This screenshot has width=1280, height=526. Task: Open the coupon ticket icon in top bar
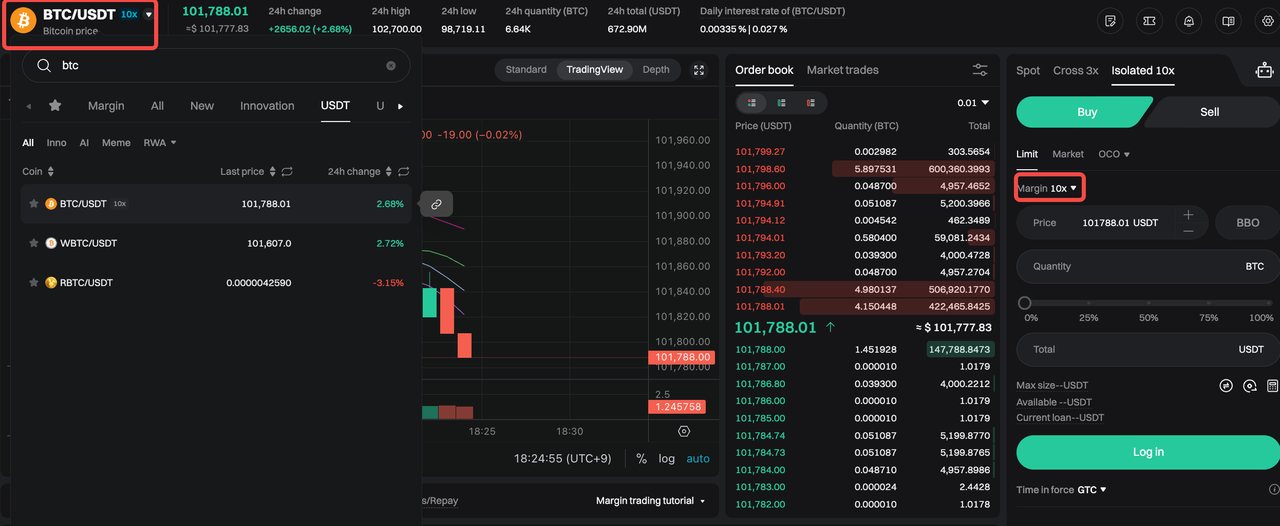[x=1150, y=20]
